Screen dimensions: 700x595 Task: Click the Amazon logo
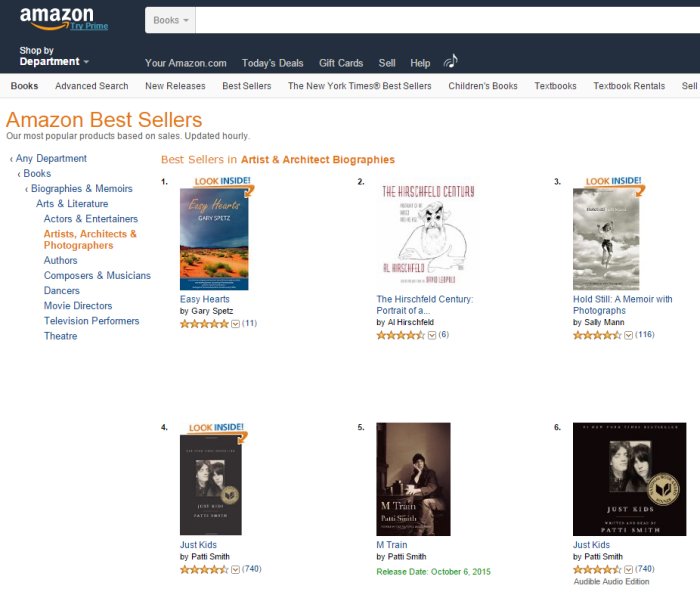pyautogui.click(x=55, y=16)
